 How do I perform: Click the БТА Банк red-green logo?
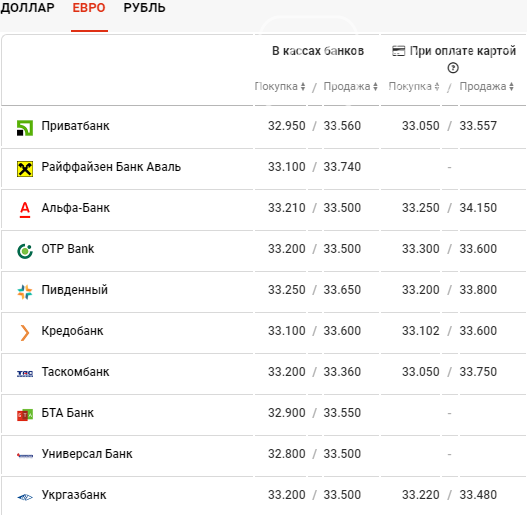pyautogui.click(x=25, y=415)
